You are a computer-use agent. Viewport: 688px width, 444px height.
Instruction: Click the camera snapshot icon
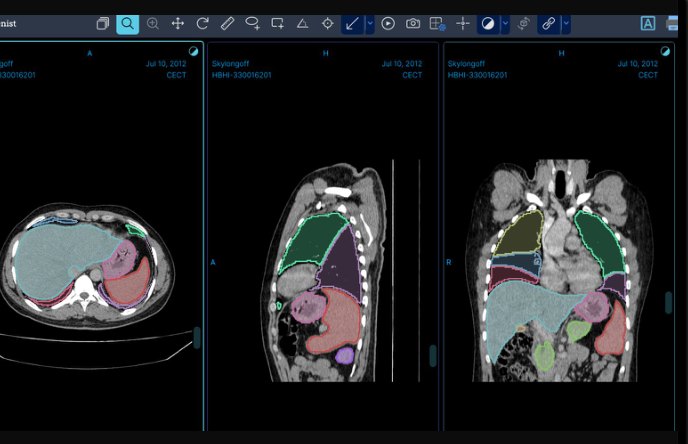[x=413, y=24]
